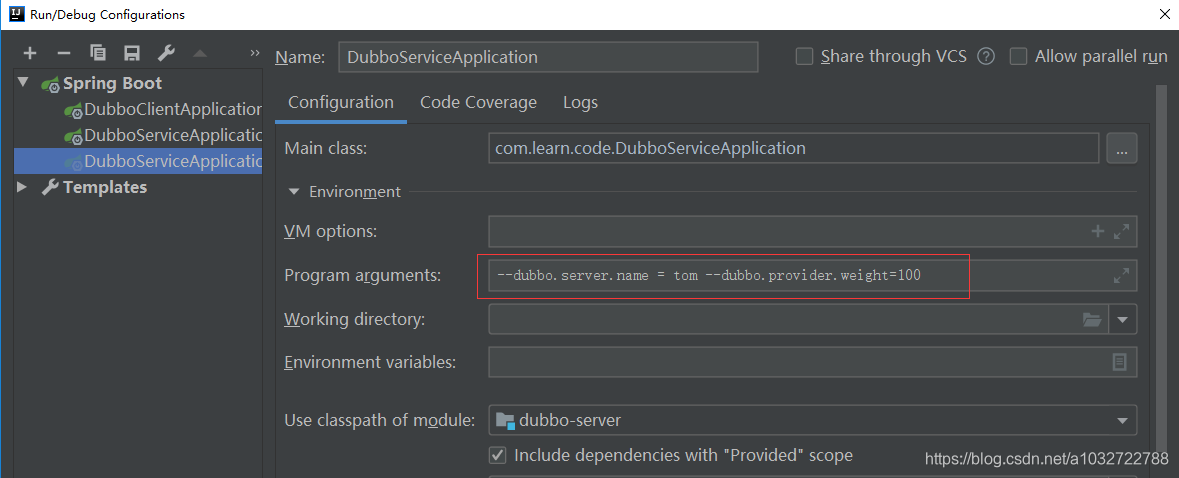This screenshot has height=478, width=1179.
Task: Switch to the Code Coverage tab
Action: pos(478,102)
